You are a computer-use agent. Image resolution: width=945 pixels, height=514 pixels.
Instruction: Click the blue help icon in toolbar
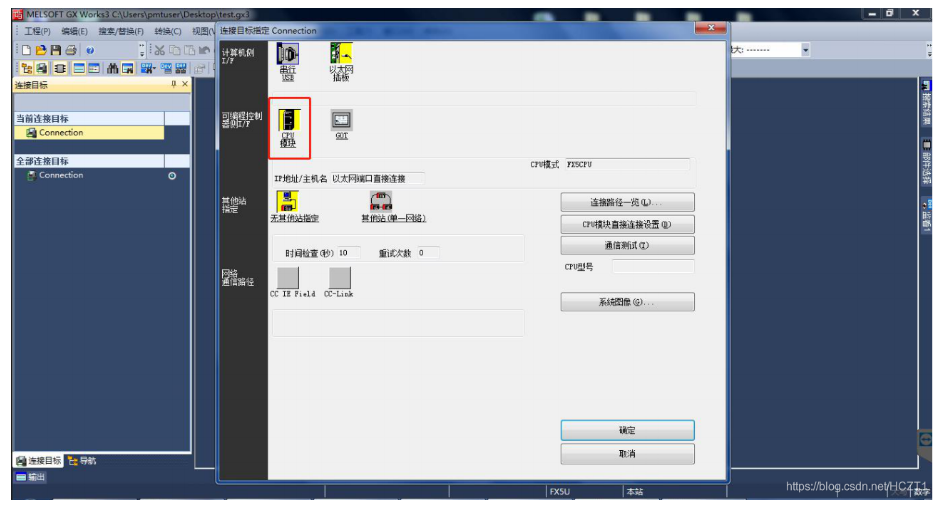pos(90,50)
